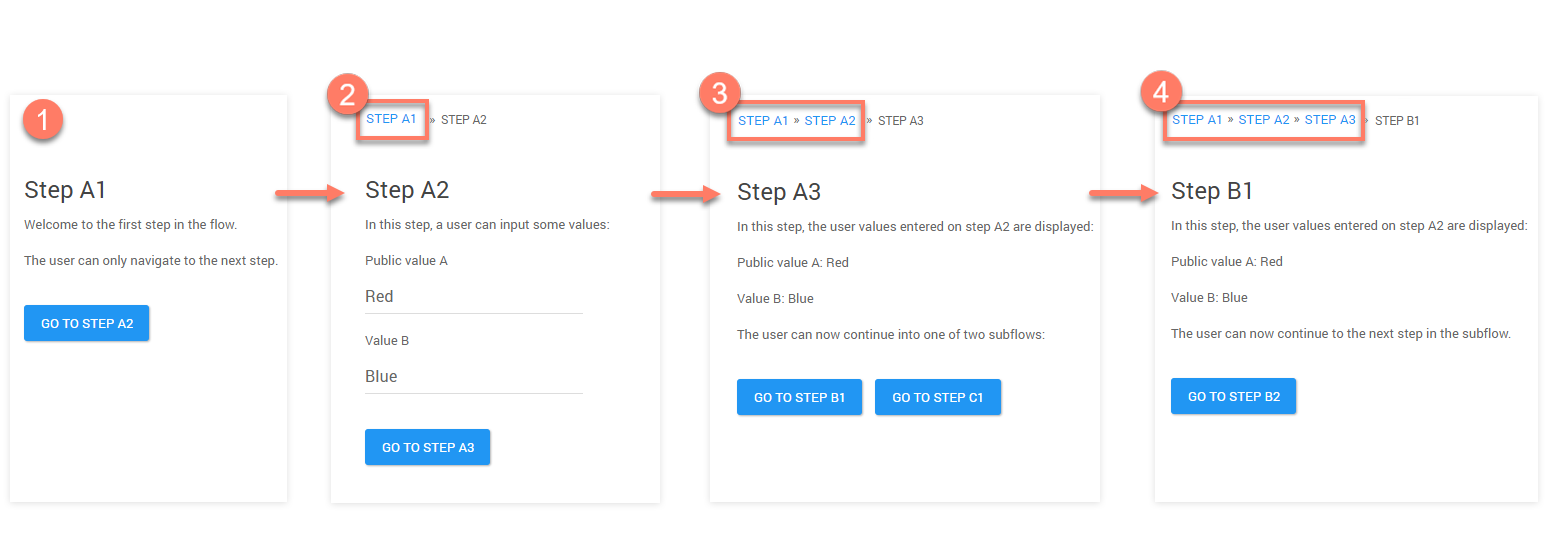Click the orange number 1 badge

(43, 121)
